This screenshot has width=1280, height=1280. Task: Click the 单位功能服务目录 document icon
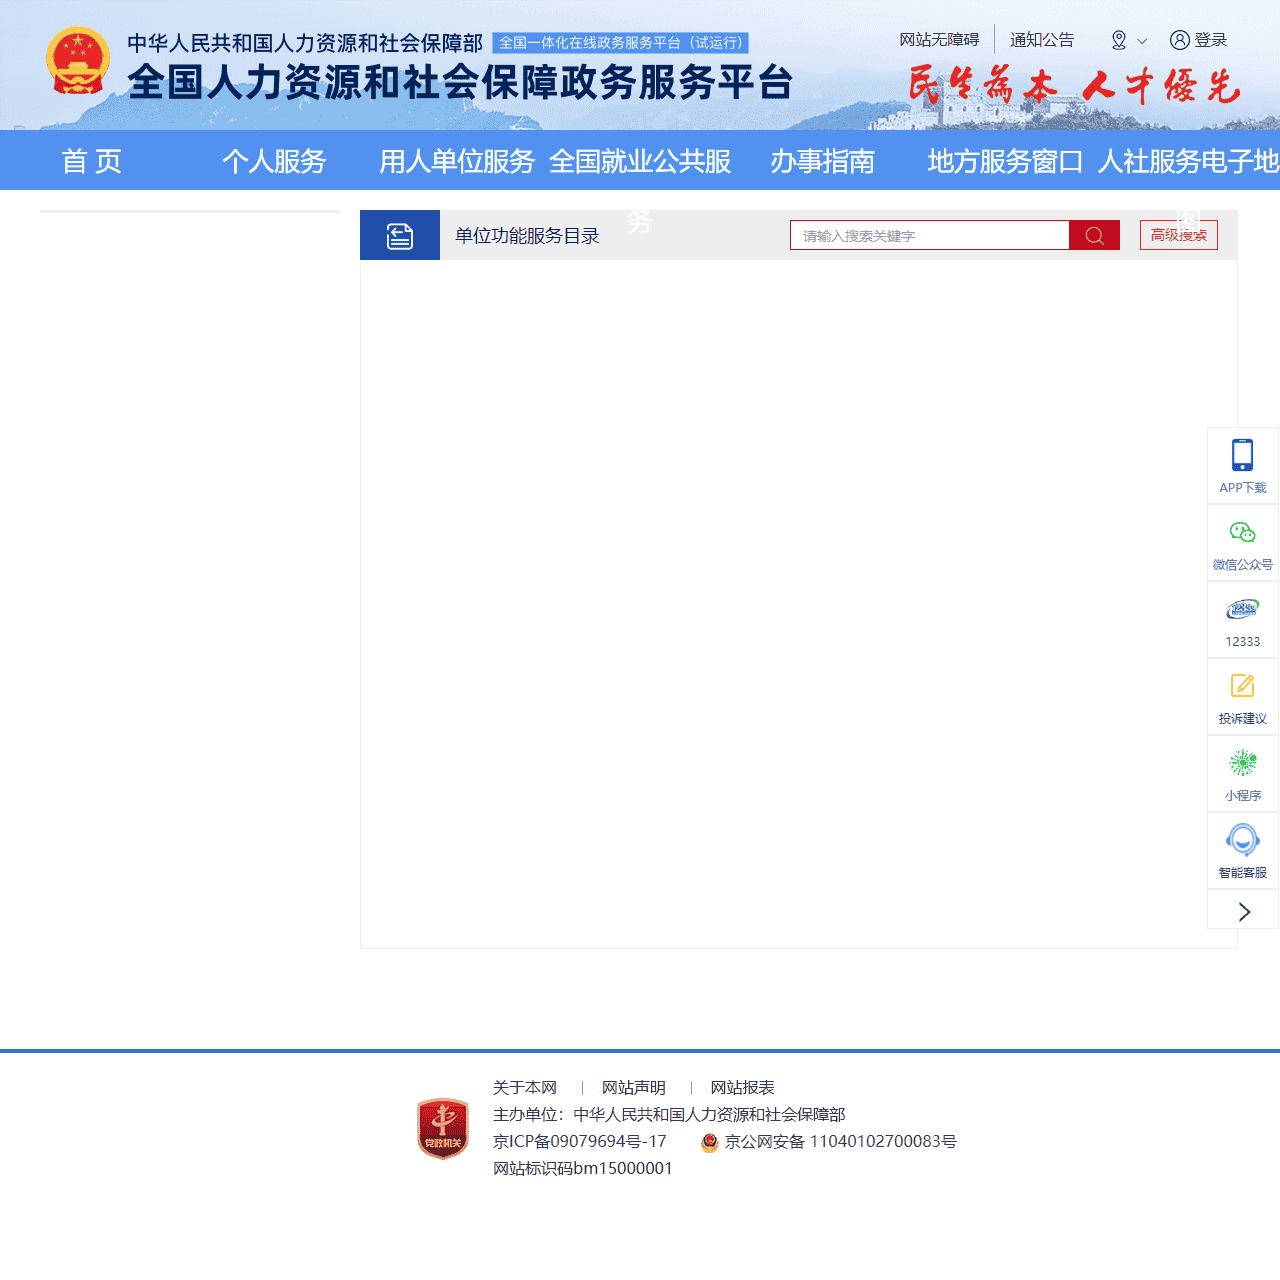coord(400,234)
